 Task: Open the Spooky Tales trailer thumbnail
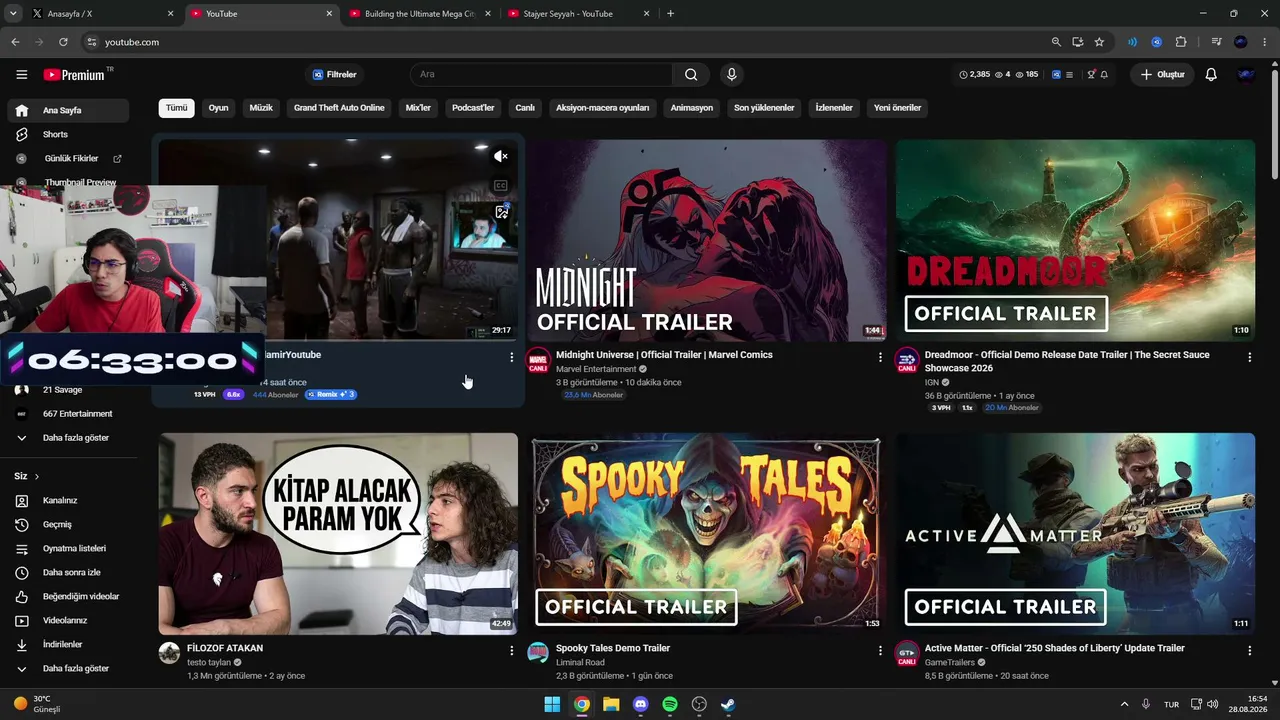click(707, 534)
